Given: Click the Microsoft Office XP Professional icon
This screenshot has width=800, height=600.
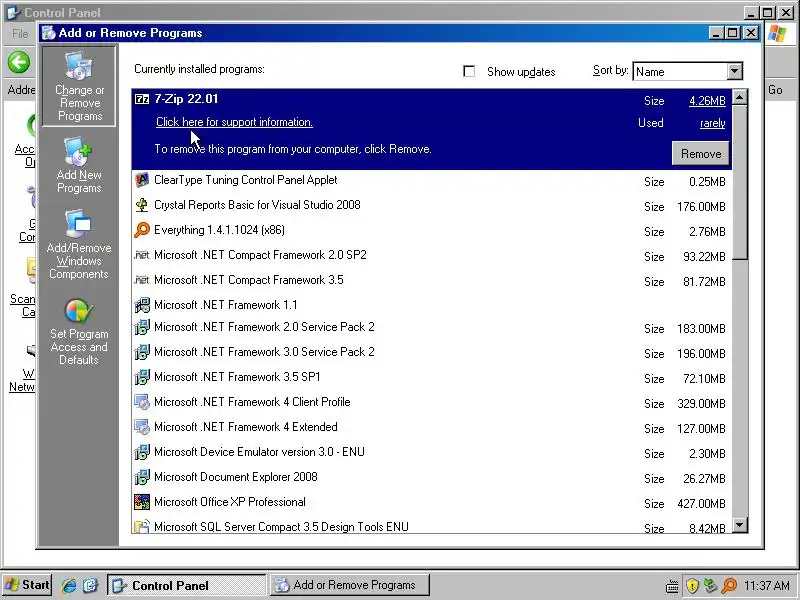Looking at the screenshot, I should coord(142,502).
